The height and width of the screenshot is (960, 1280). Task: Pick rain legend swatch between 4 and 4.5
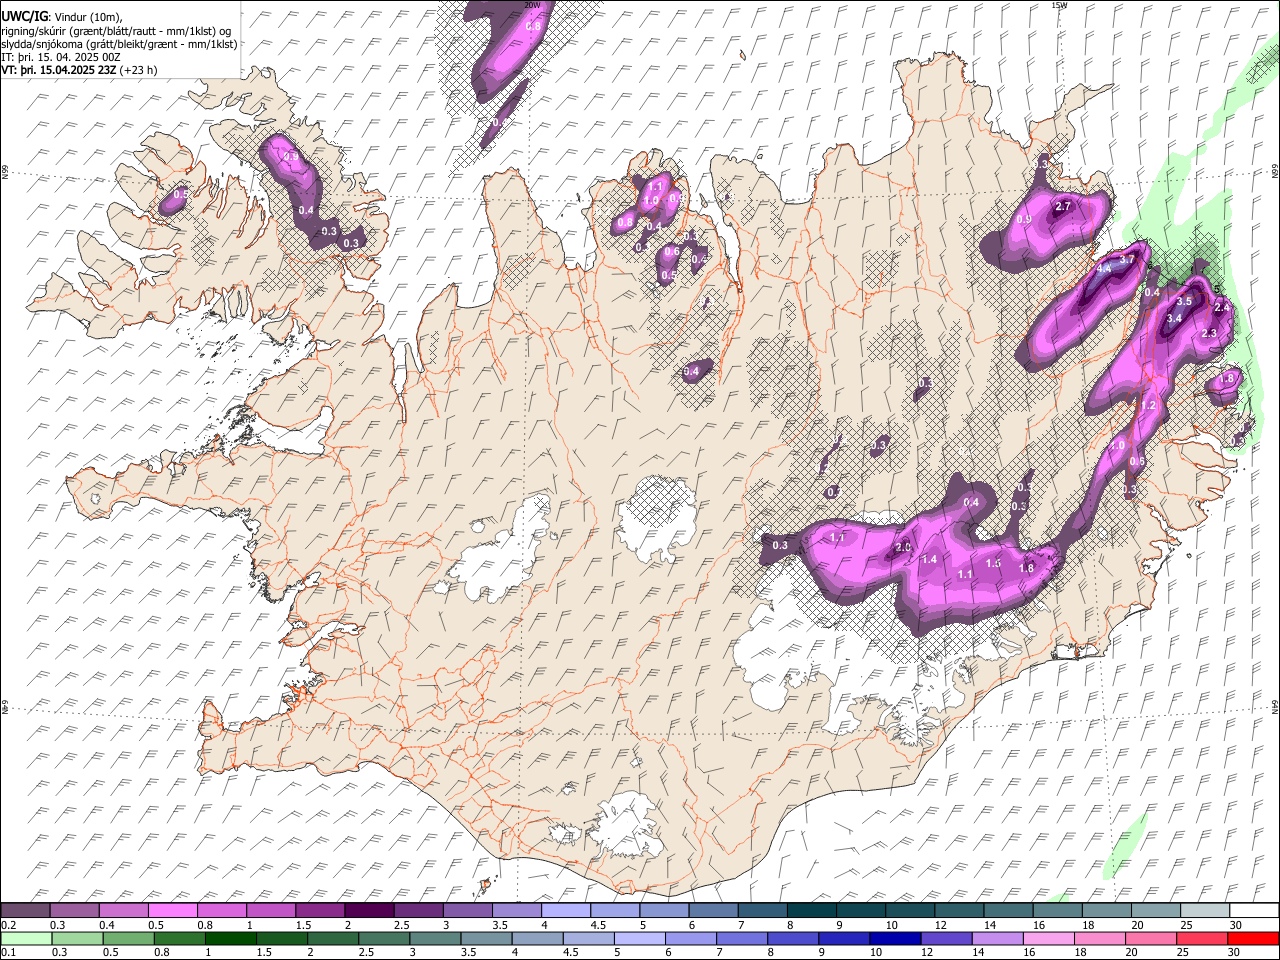(537, 938)
